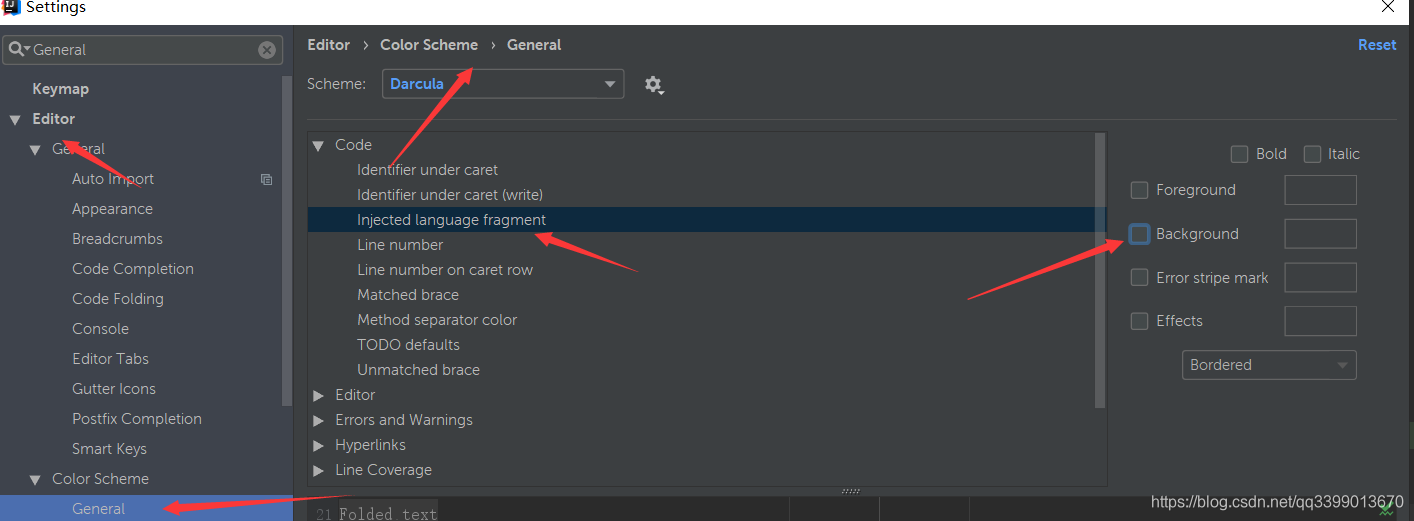Collapse the General node under Editor
1414x521 pixels.
[x=35, y=150]
